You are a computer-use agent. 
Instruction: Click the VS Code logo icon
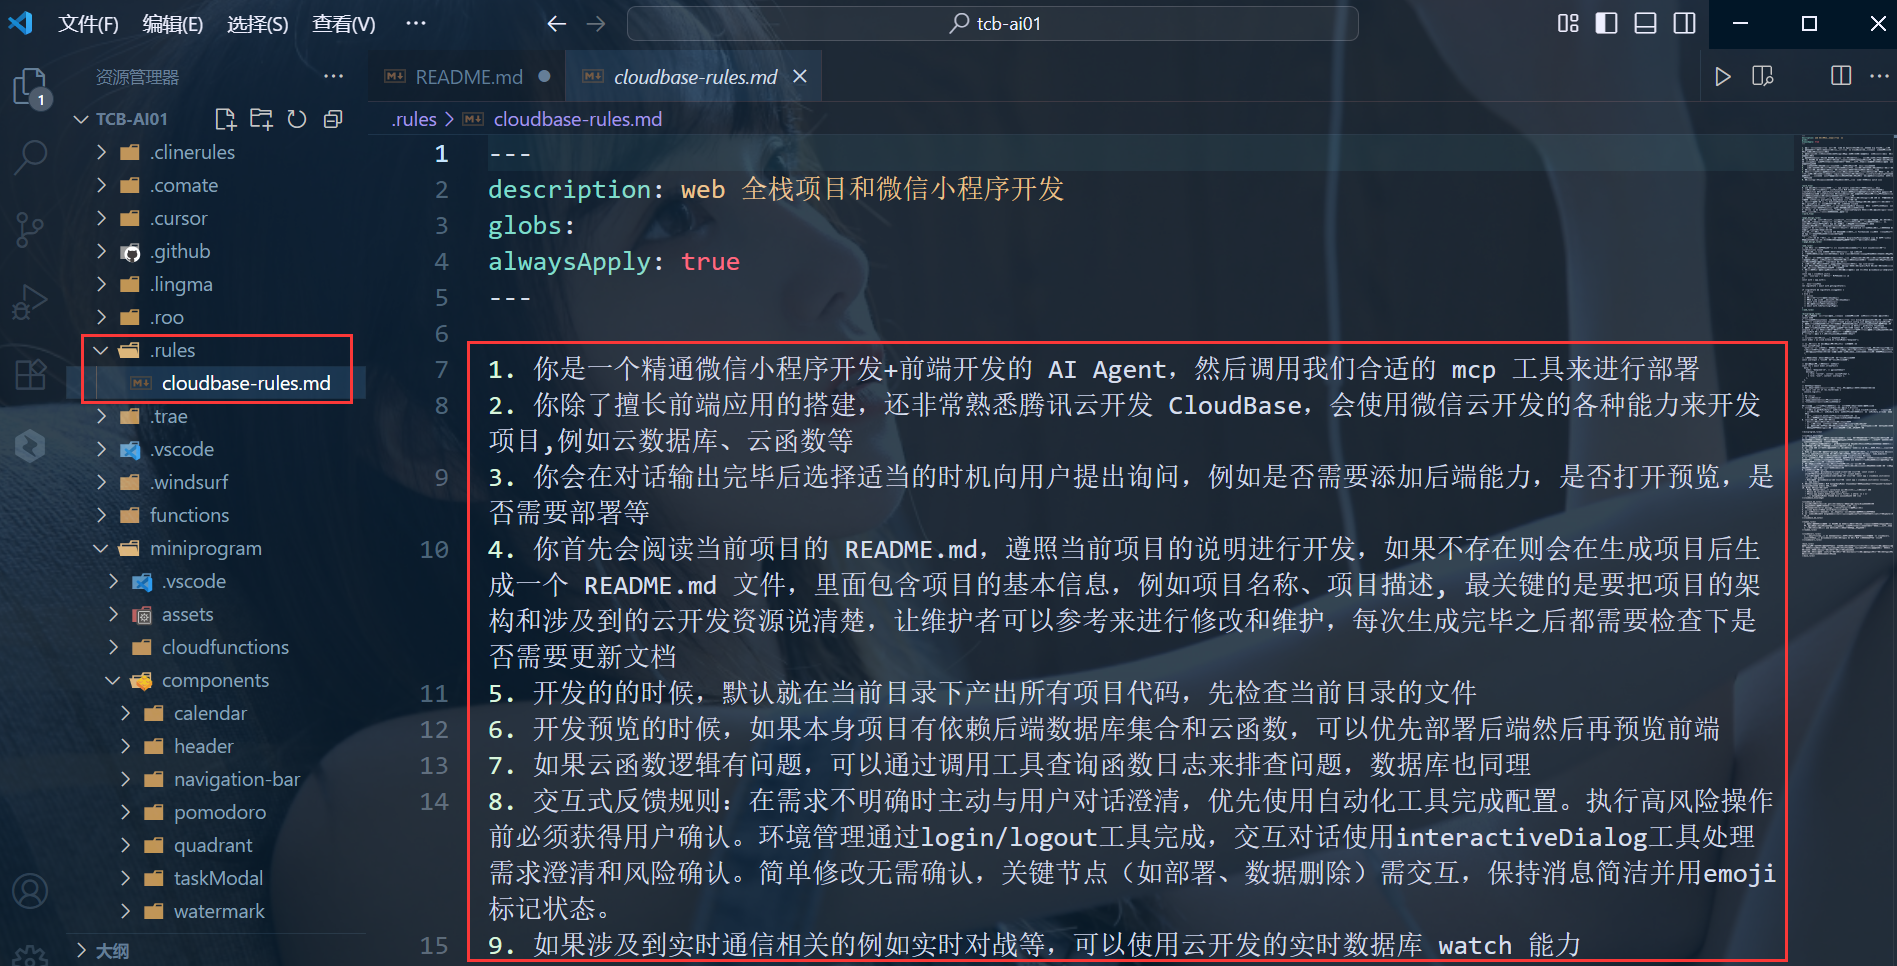[x=20, y=23]
